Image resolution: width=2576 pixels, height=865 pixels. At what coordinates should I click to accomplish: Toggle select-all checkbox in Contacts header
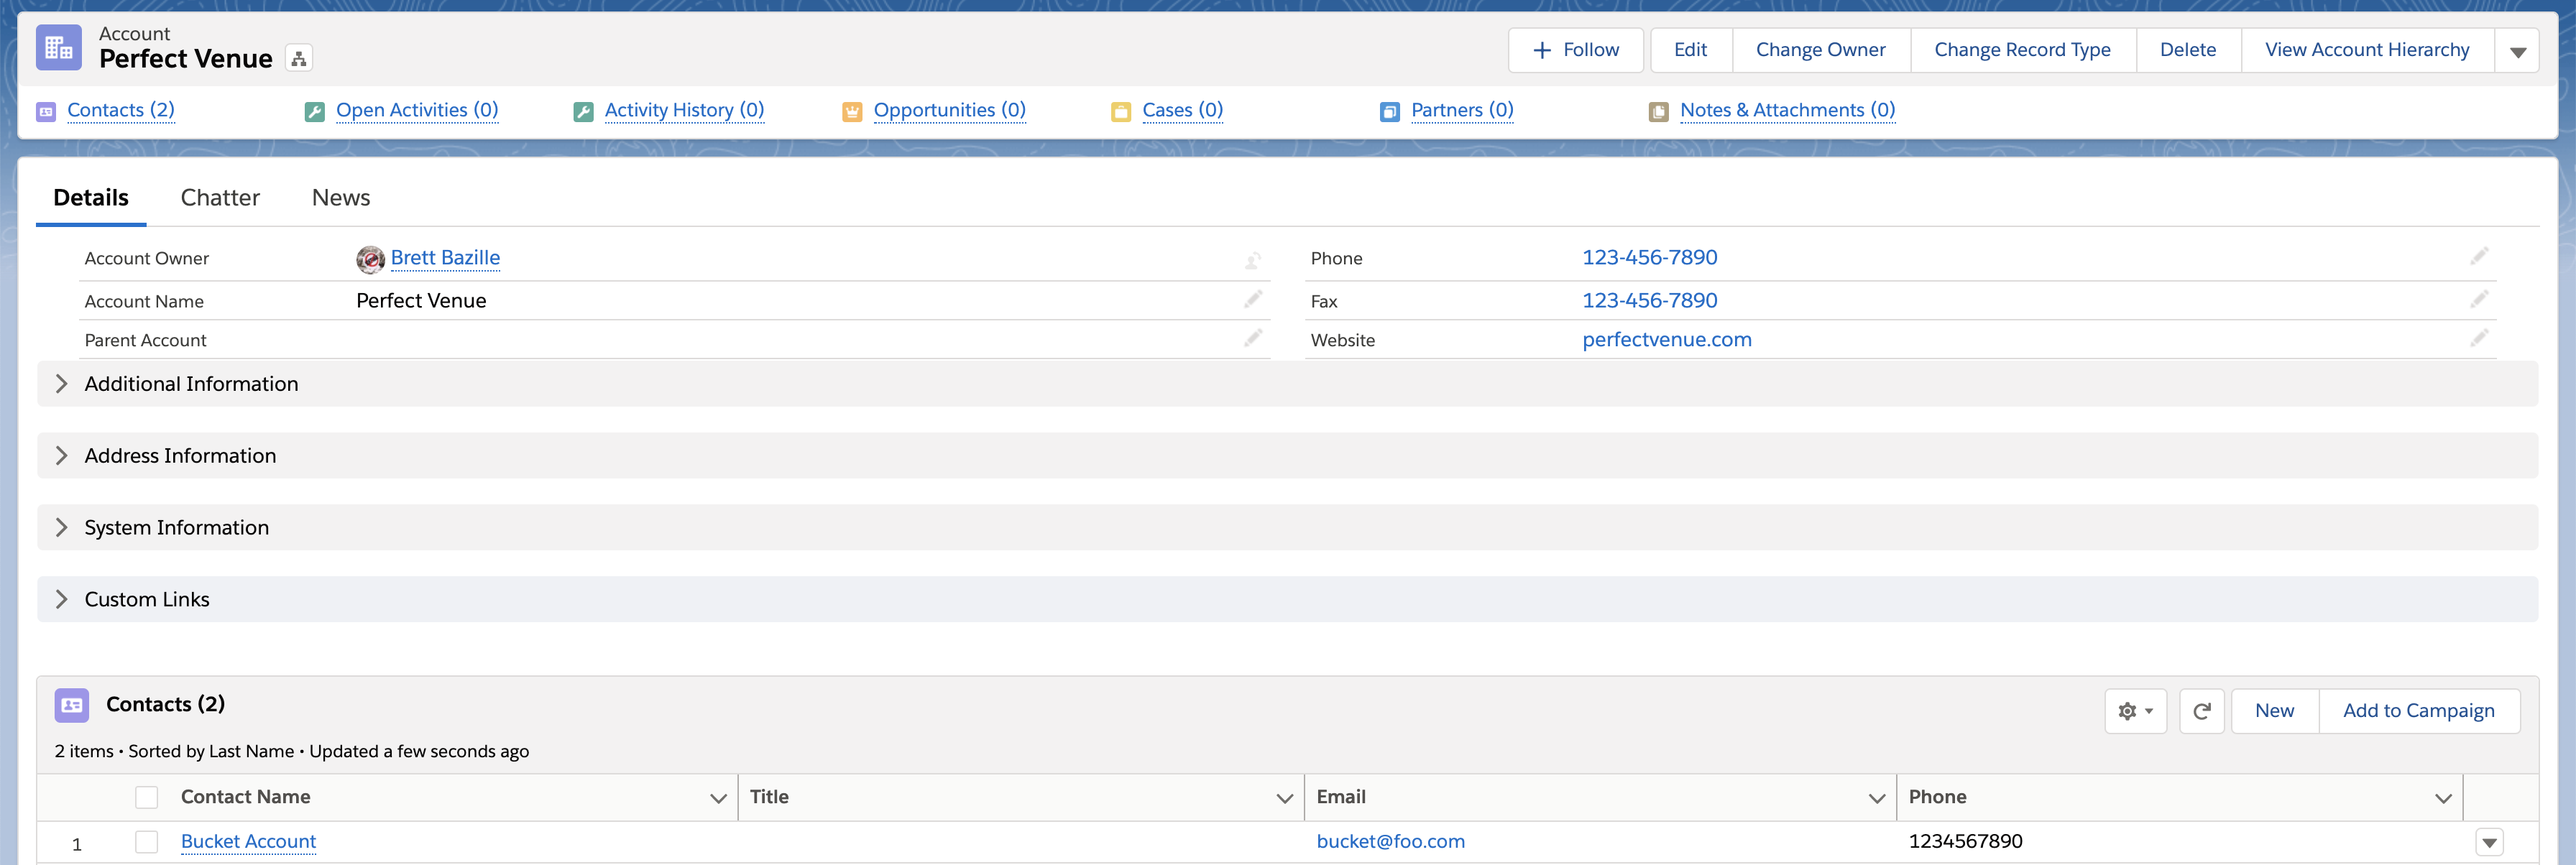coord(147,797)
